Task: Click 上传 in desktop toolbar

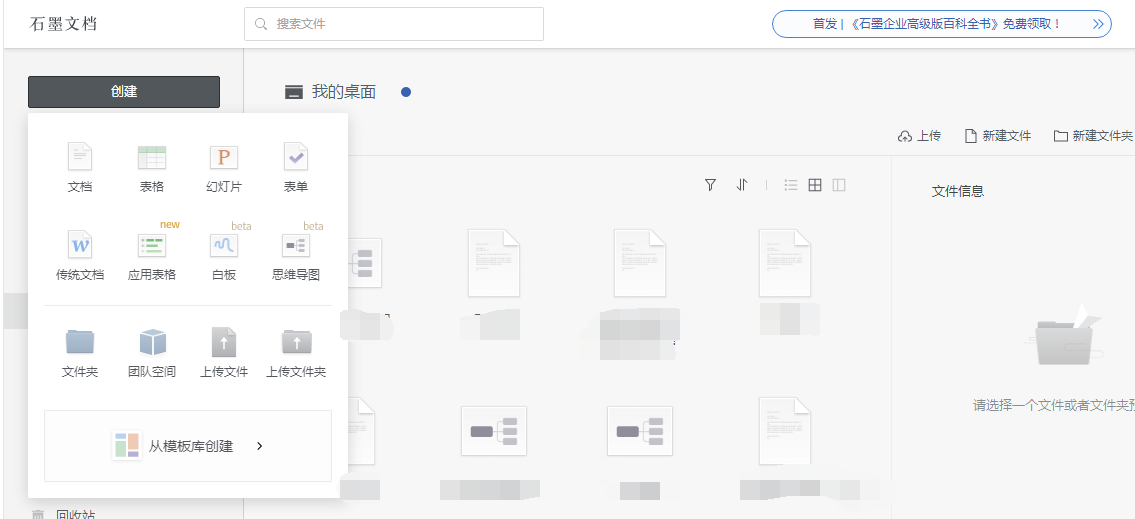Action: pyautogui.click(x=919, y=136)
